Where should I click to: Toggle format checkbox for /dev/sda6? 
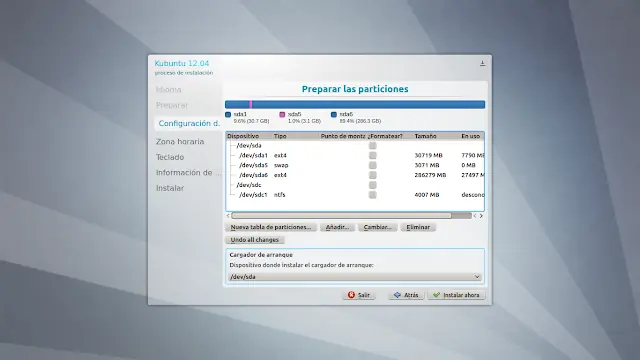tap(373, 175)
